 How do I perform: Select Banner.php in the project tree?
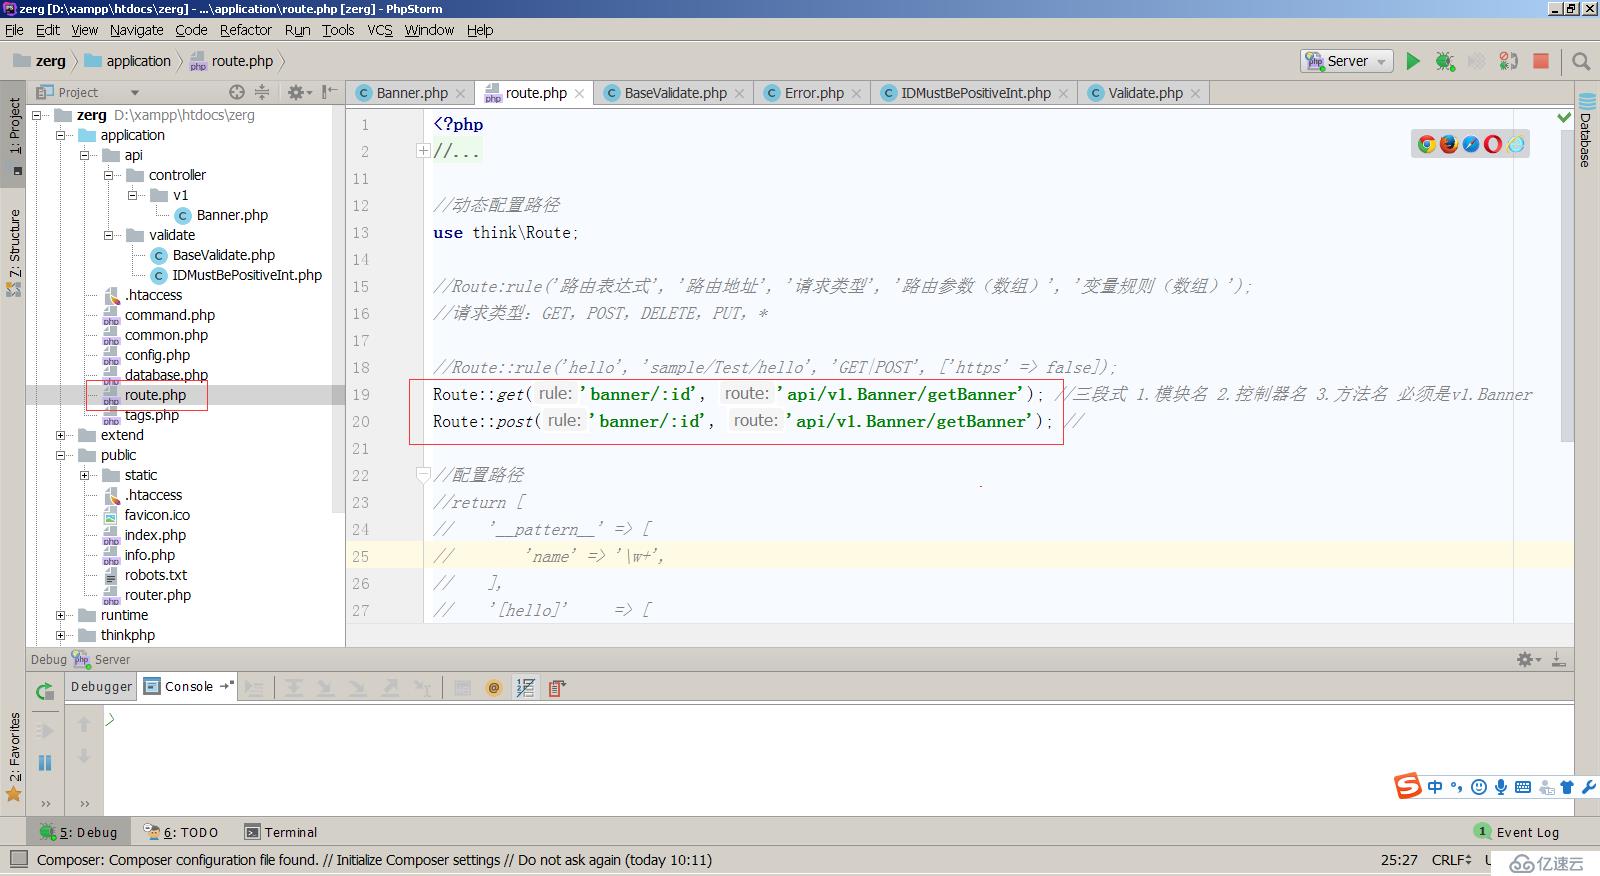coord(232,215)
